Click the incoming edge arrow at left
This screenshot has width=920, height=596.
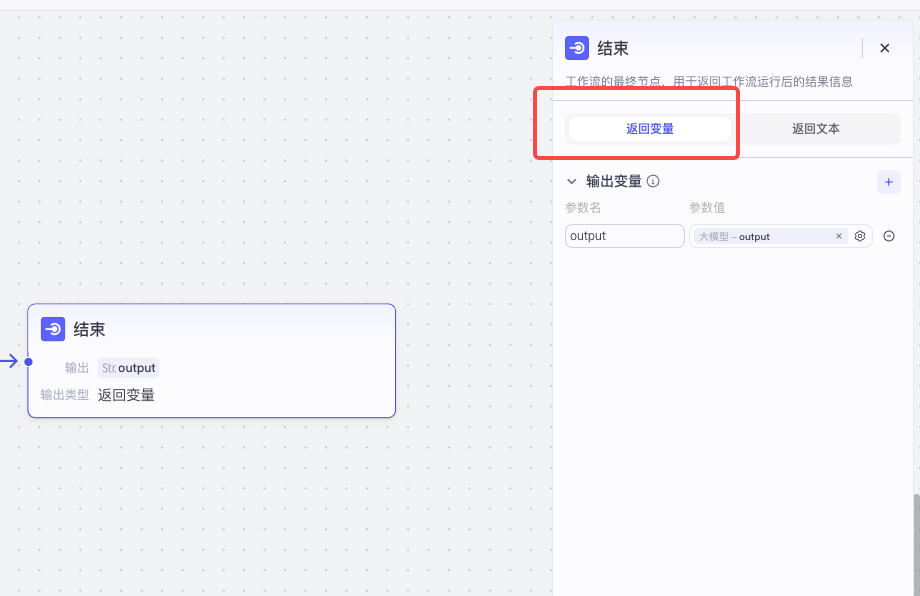[9, 361]
